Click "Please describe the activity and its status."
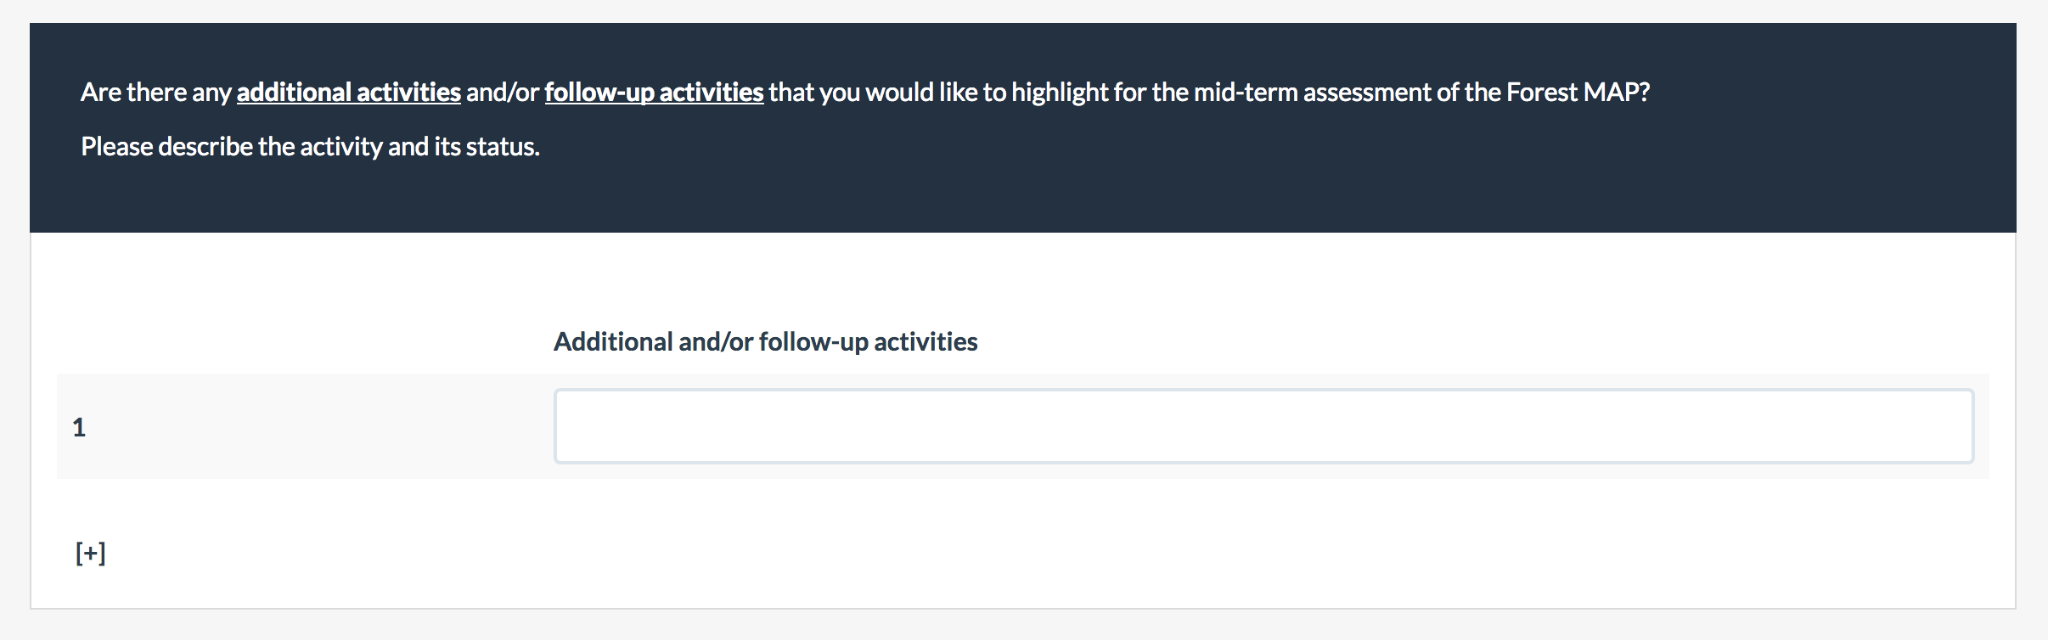Screen dimensions: 2048x640 [x=310, y=147]
